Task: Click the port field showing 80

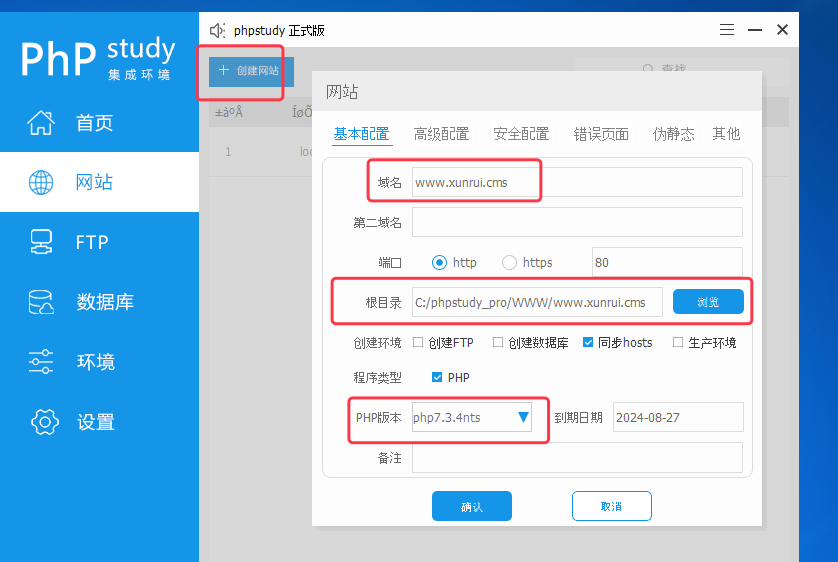Action: click(667, 262)
